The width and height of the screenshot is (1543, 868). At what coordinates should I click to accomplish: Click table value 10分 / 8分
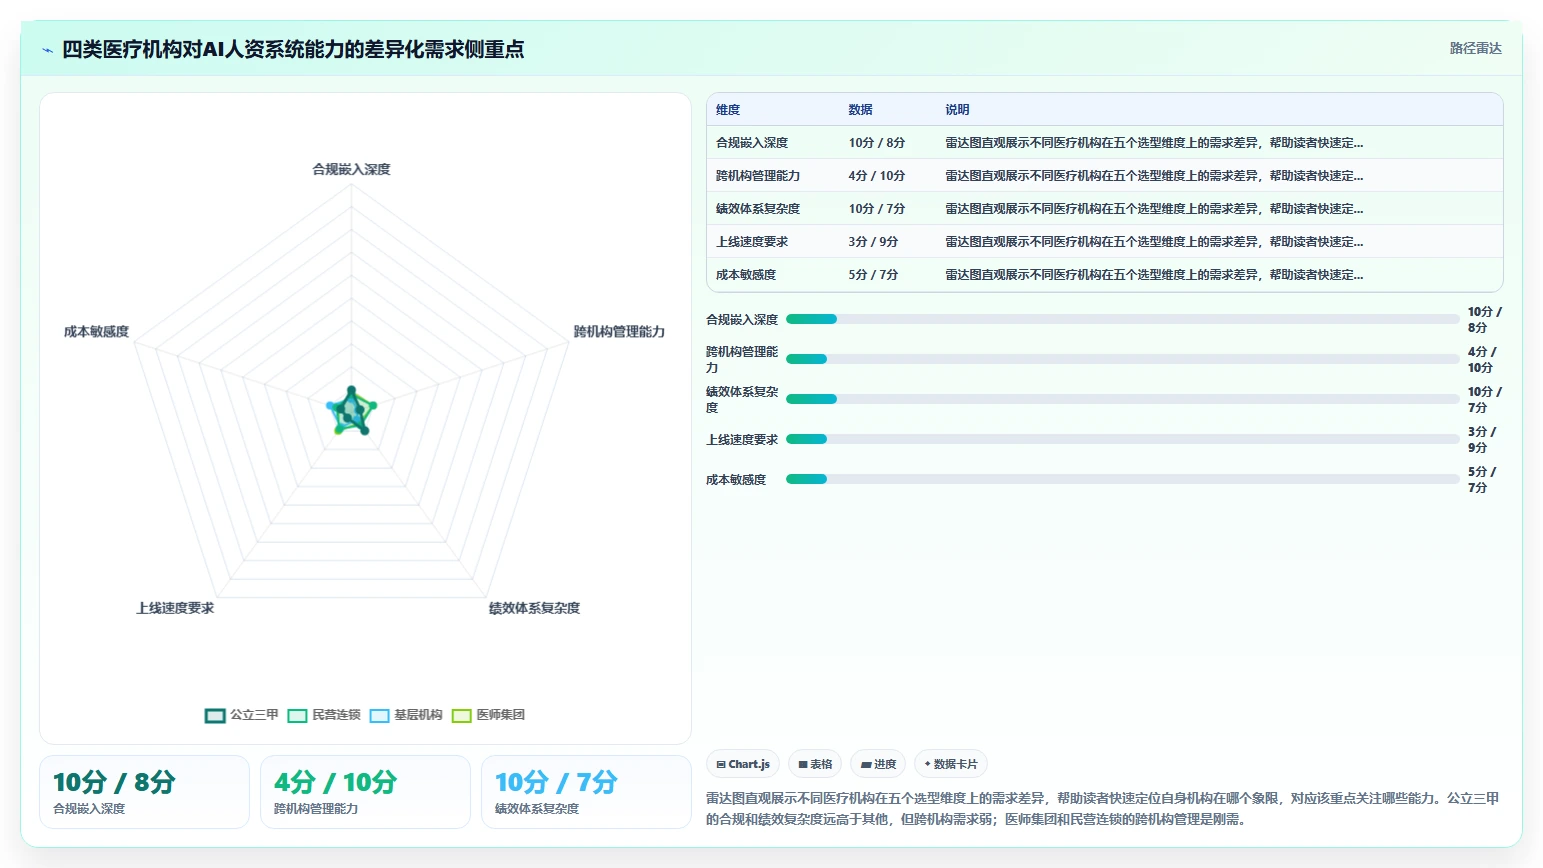pos(877,143)
